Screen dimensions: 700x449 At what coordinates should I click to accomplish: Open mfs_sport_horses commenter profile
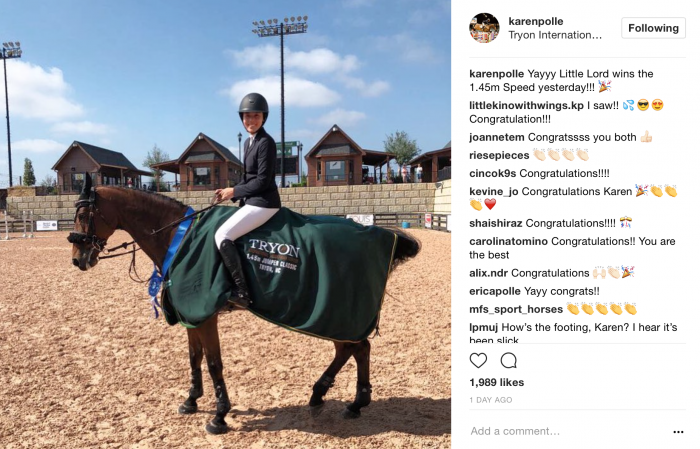(x=516, y=309)
